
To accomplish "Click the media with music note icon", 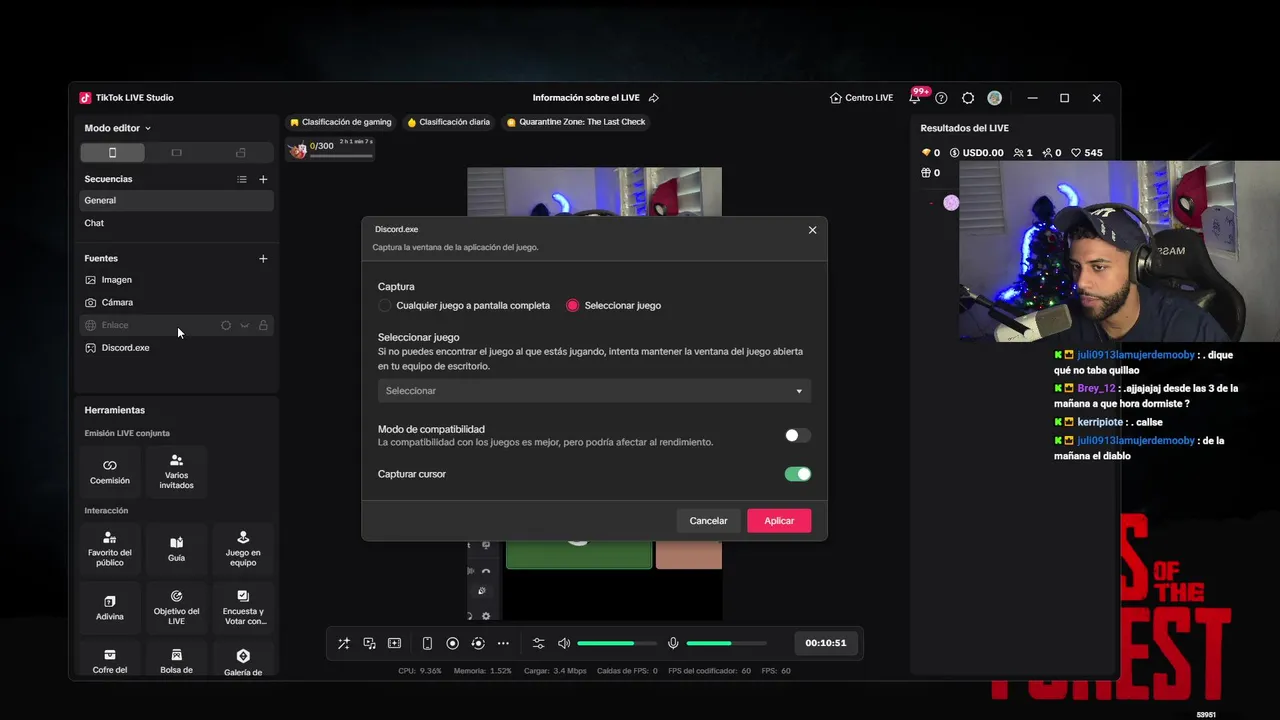I will click(x=369, y=643).
